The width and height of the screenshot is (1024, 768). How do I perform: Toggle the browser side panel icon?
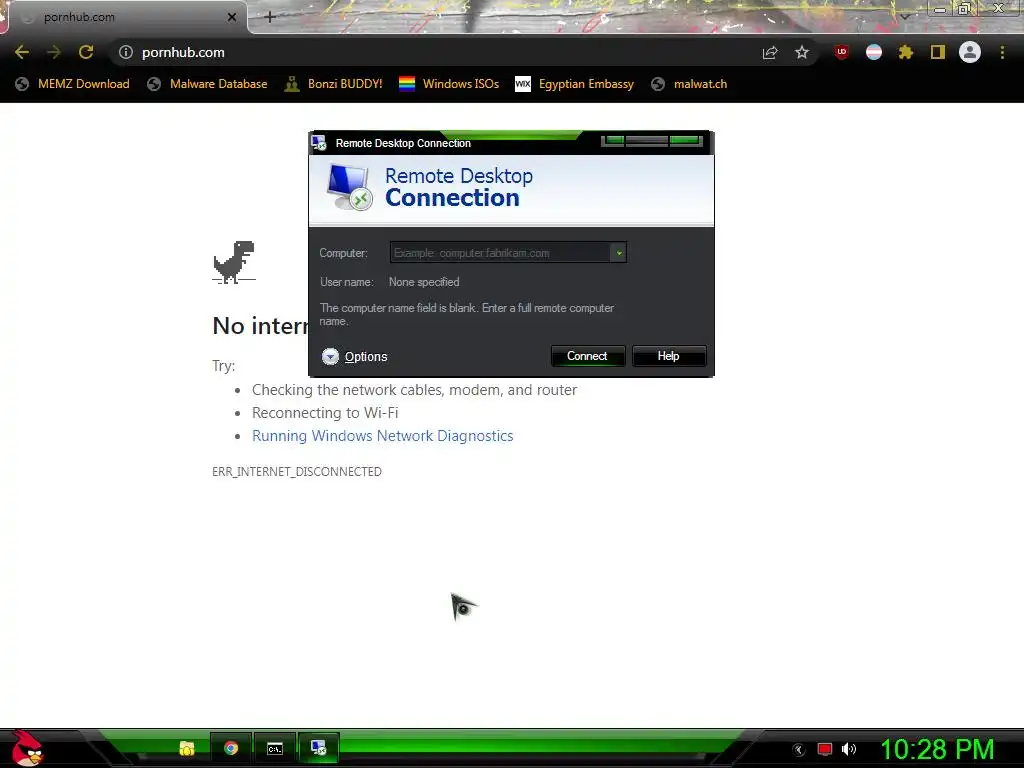click(x=938, y=52)
